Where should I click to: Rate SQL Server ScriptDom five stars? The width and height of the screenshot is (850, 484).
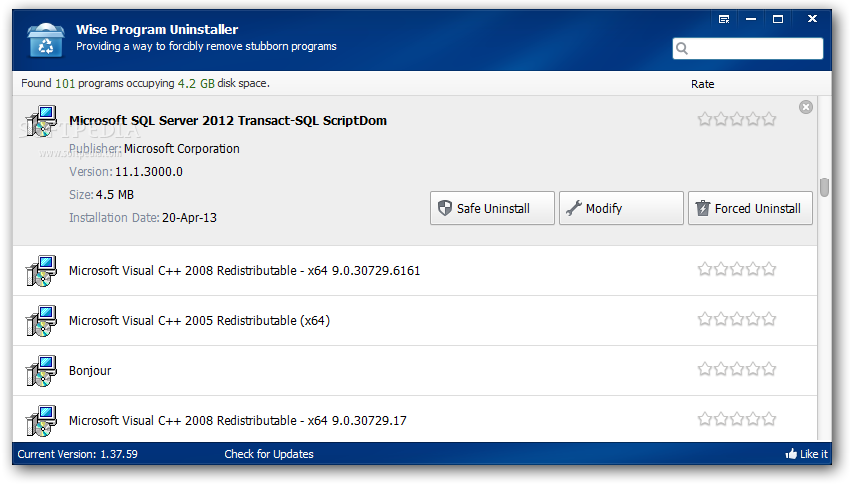pyautogui.click(x=769, y=119)
